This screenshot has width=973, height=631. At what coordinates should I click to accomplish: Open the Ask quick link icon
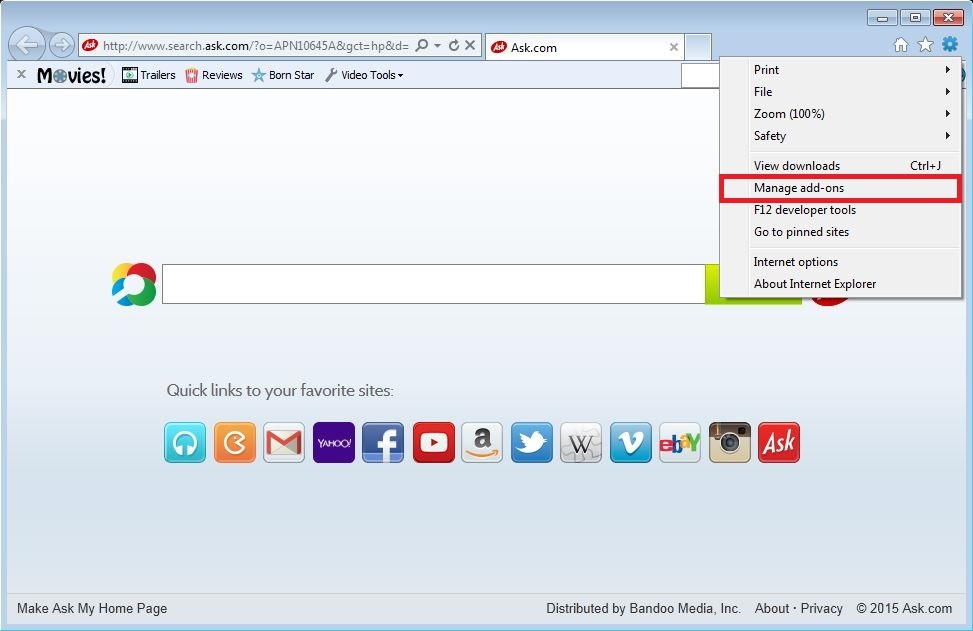point(779,442)
